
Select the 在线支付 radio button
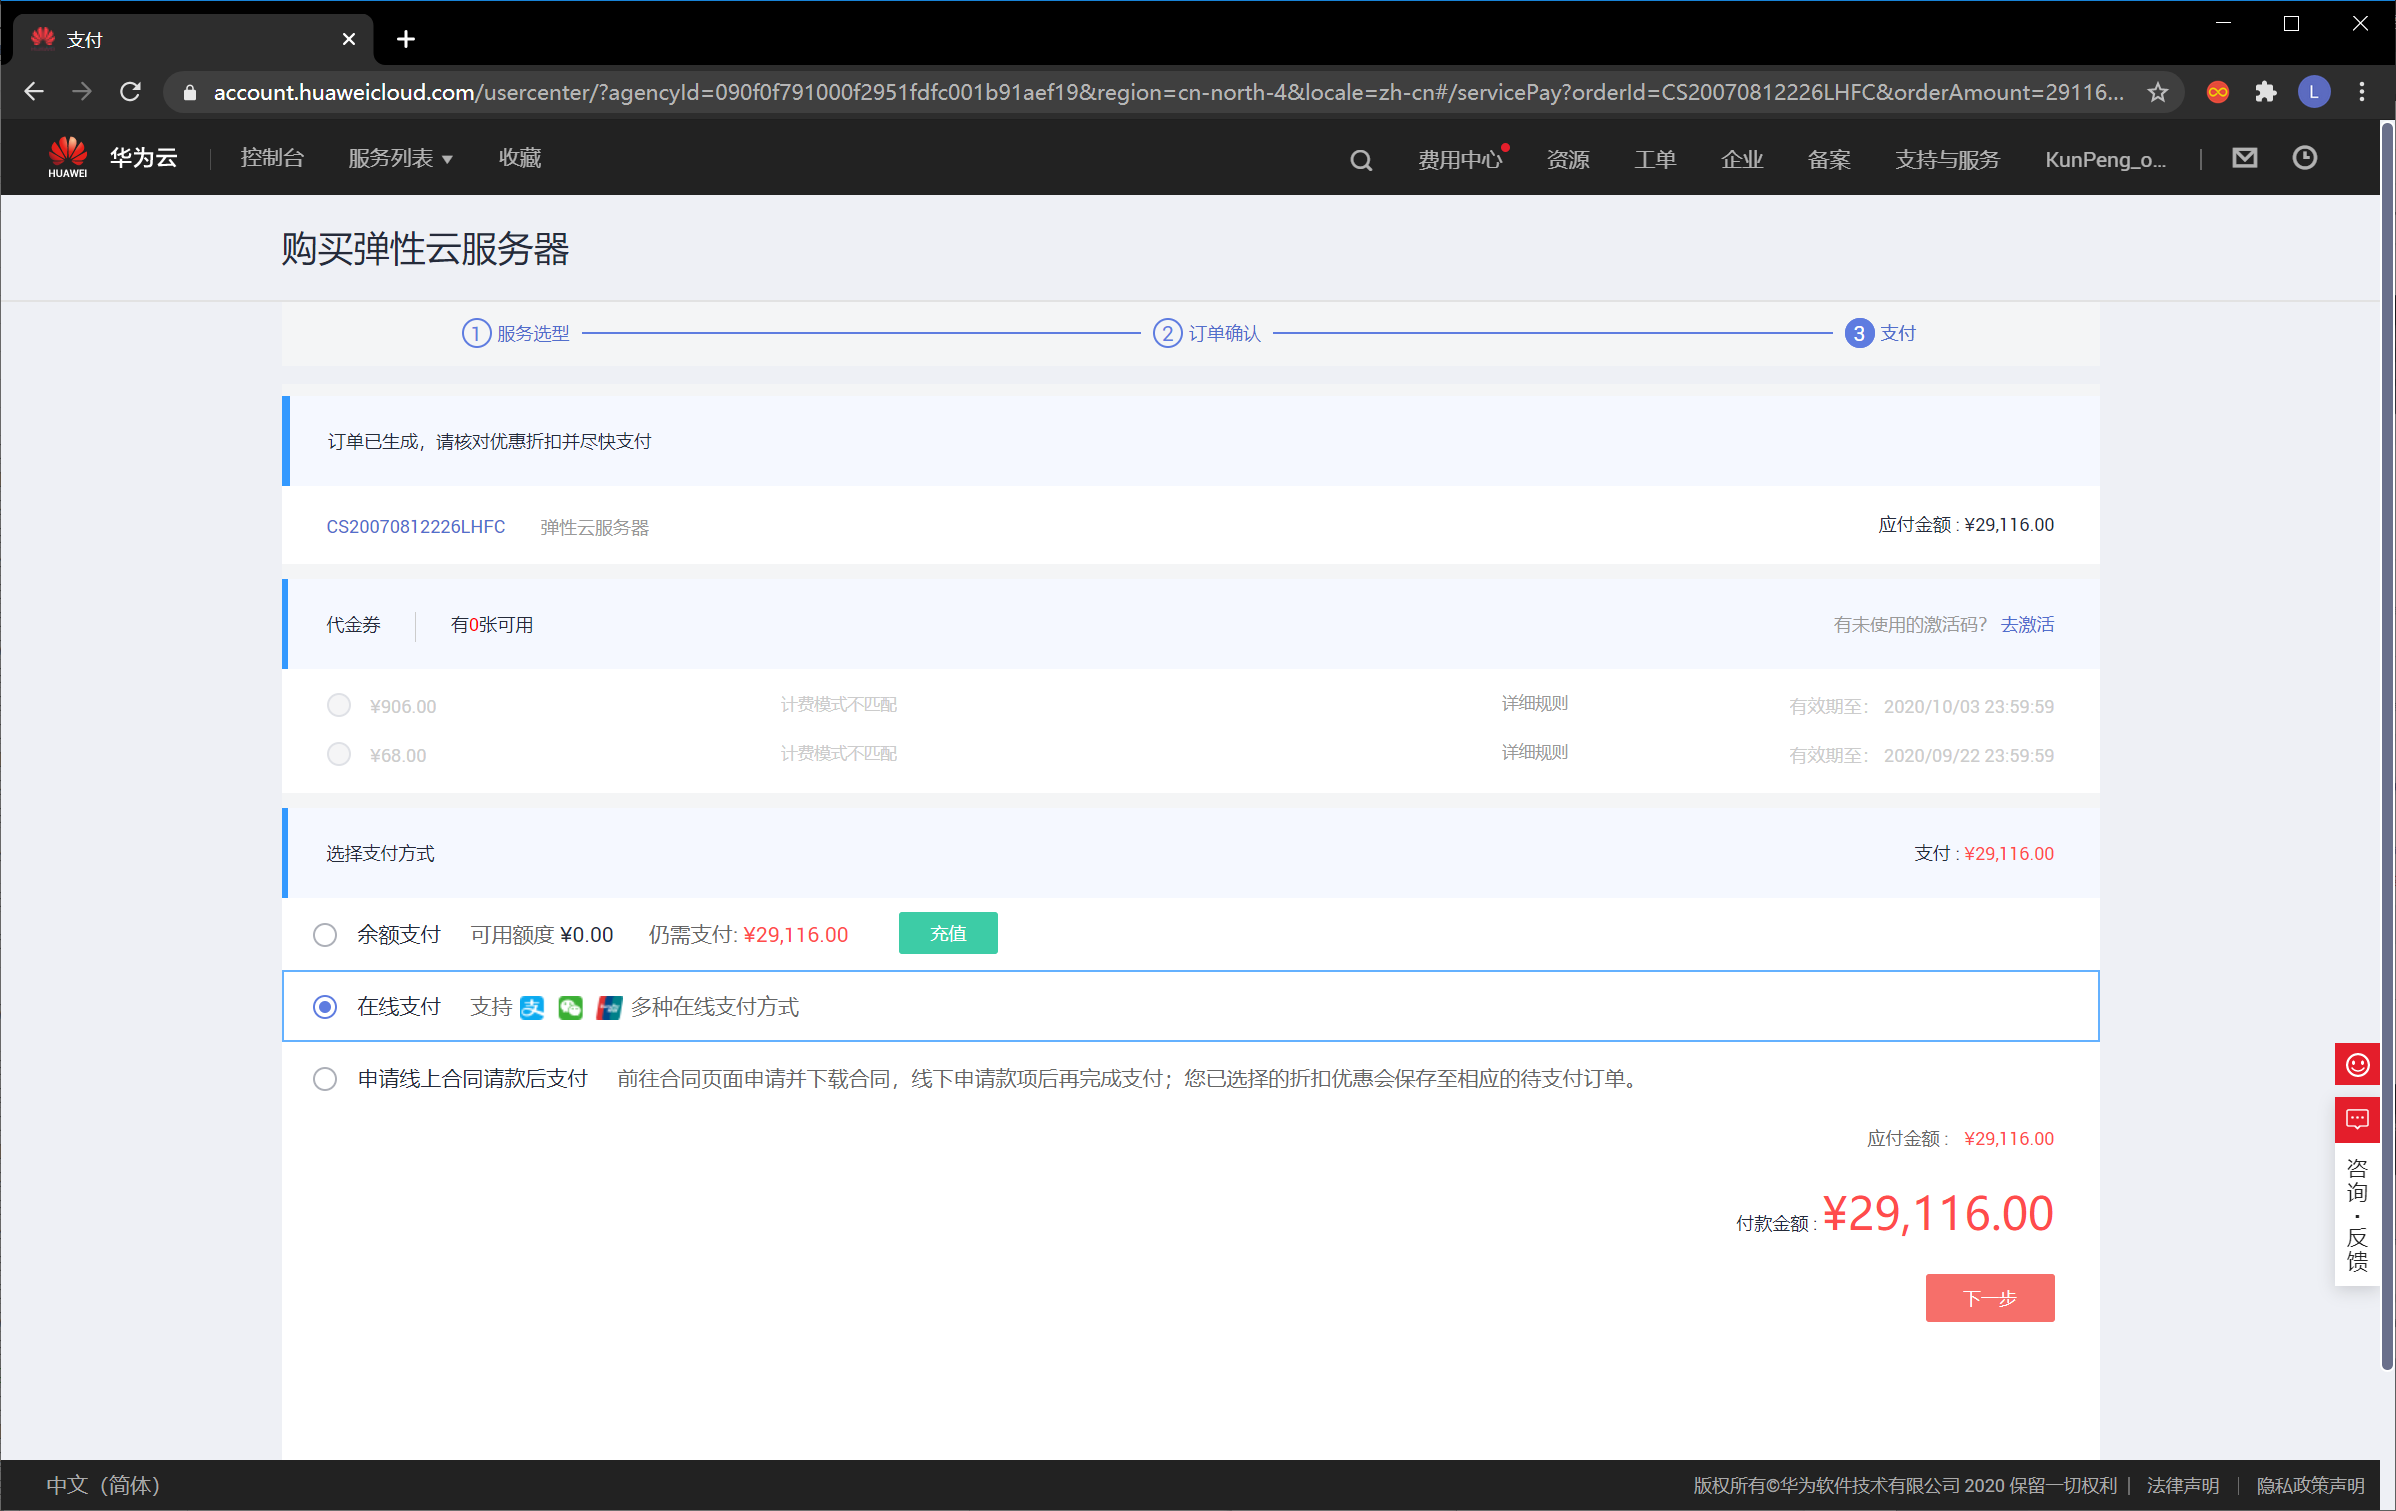[x=325, y=1006]
